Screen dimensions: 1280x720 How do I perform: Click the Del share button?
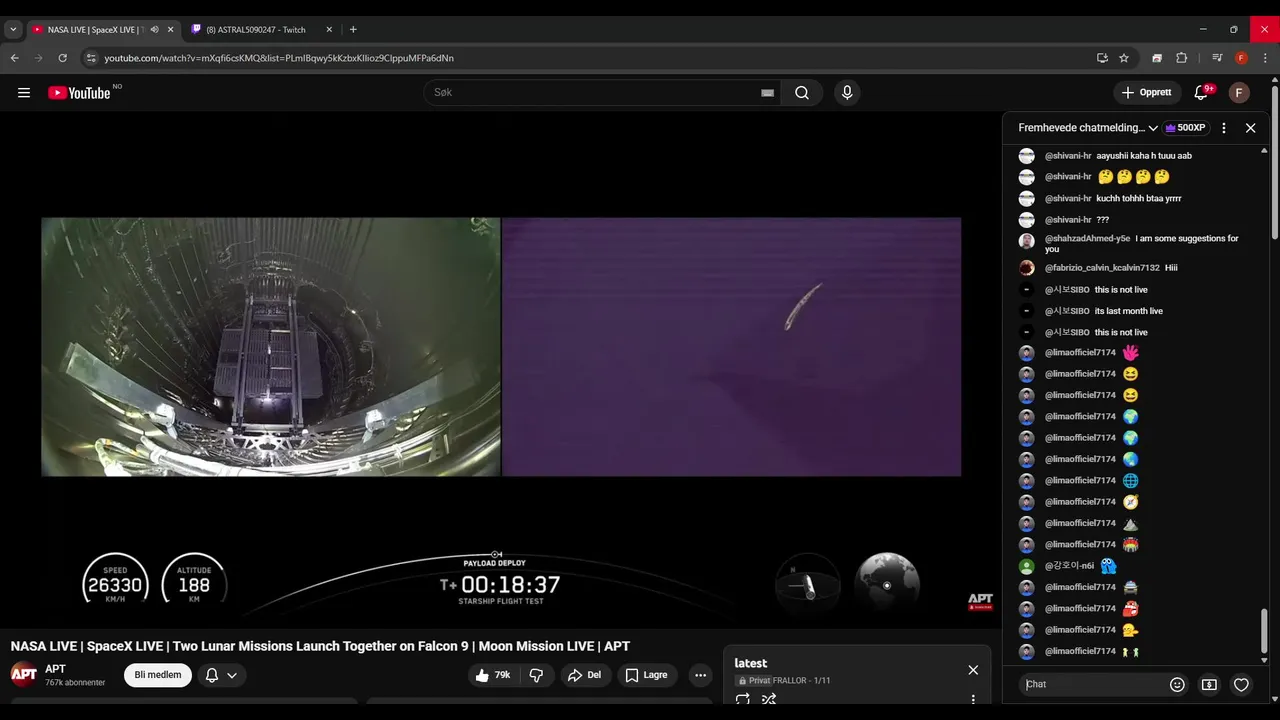tap(584, 675)
